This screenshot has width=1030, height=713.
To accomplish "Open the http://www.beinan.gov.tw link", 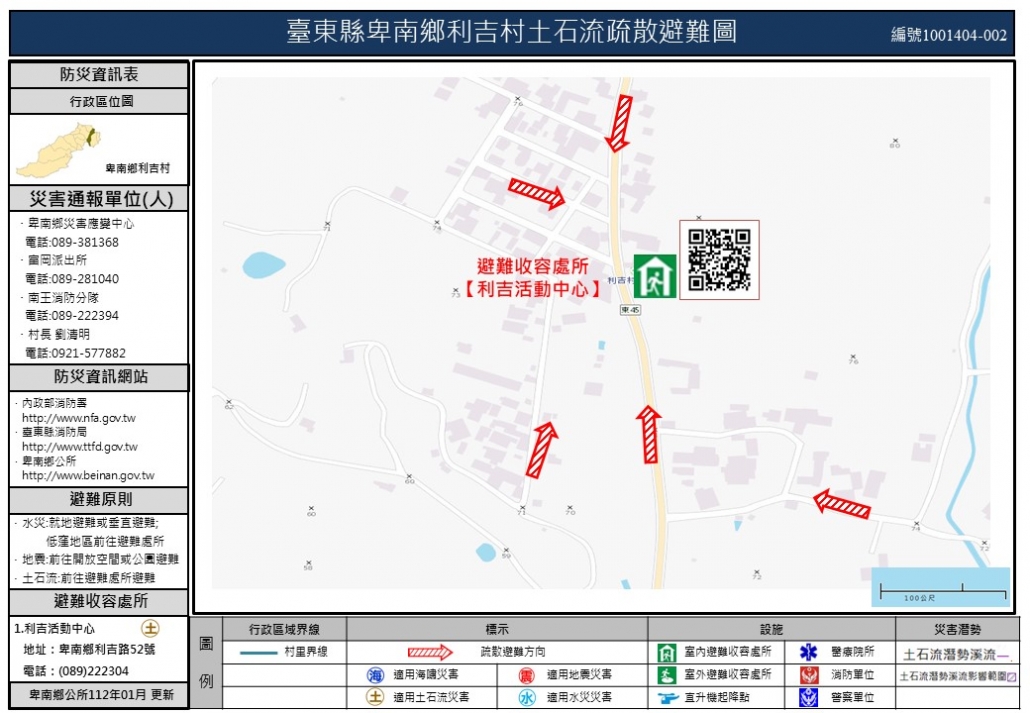I will (x=88, y=475).
